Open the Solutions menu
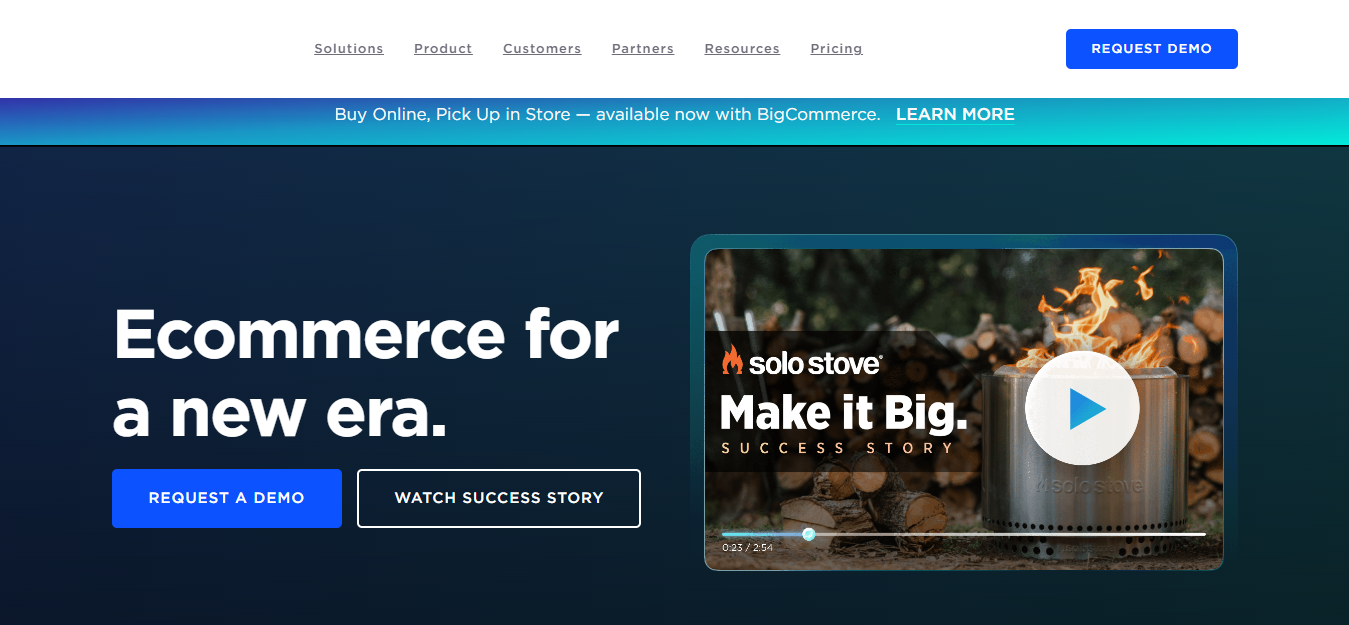 click(349, 49)
